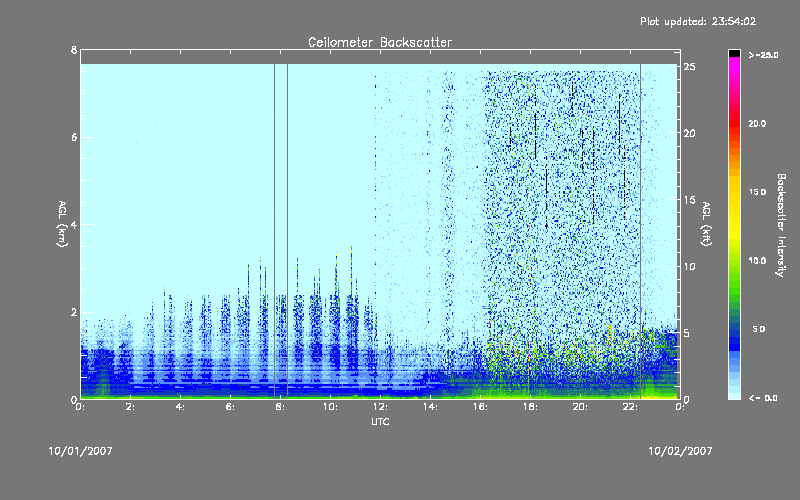The image size is (800, 500).
Task: Click the 'AGL (km)' left axis label
Action: click(x=62, y=224)
